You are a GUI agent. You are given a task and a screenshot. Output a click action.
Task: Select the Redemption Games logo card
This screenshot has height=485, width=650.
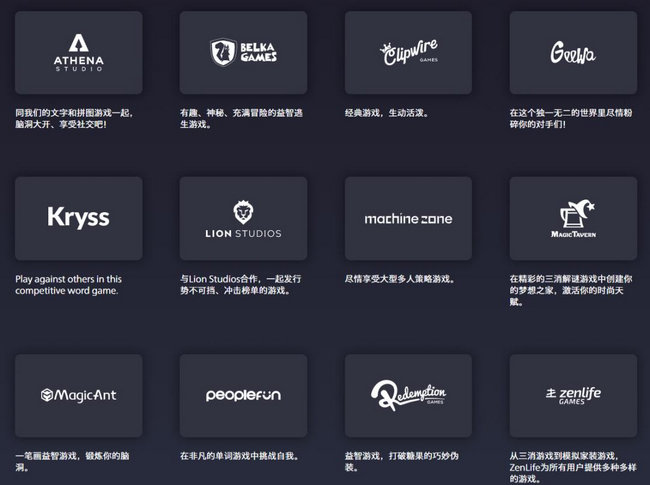408,395
